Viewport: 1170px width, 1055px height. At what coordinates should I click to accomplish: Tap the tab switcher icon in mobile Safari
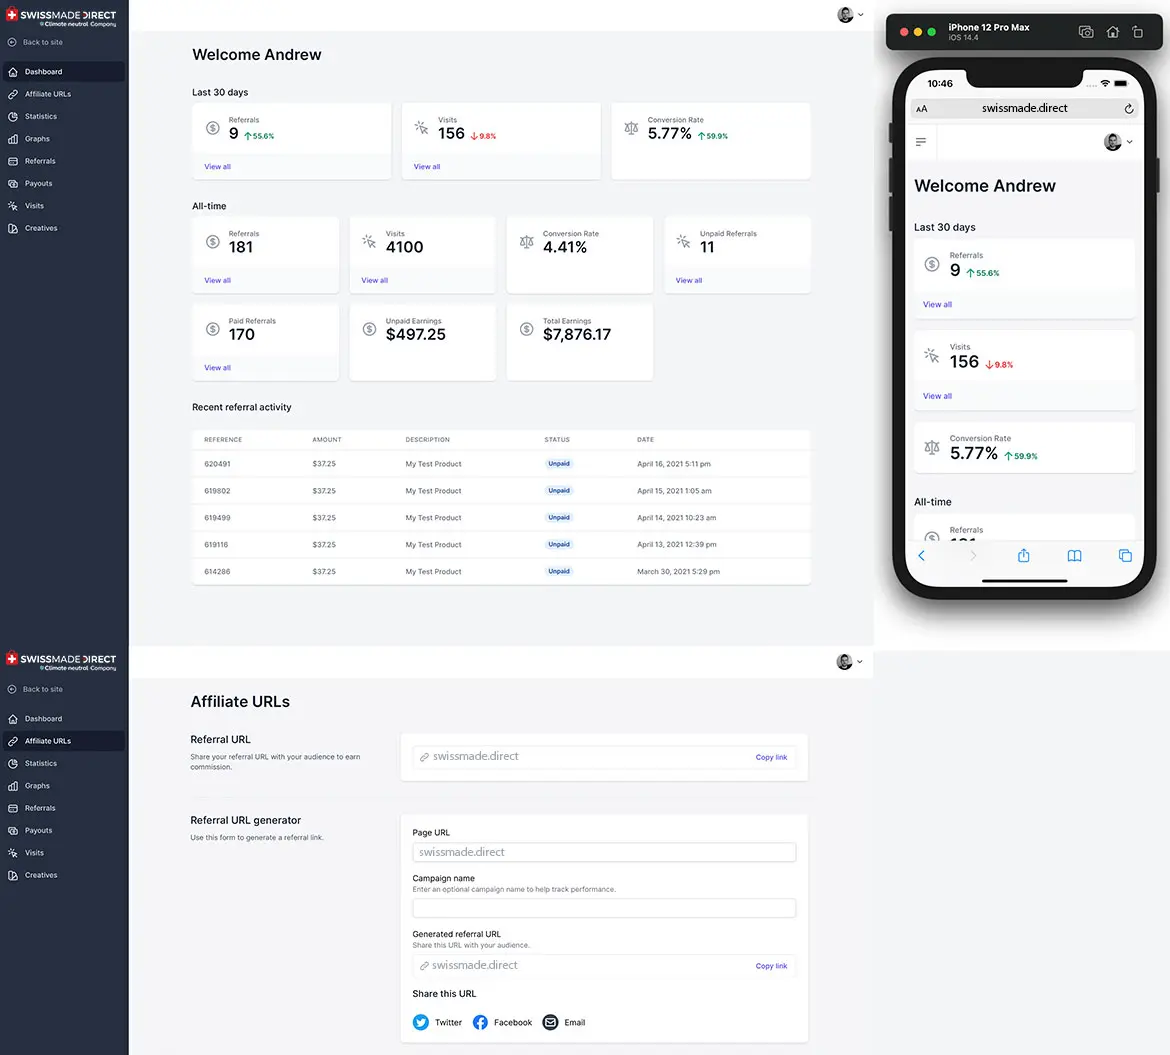(x=1125, y=555)
